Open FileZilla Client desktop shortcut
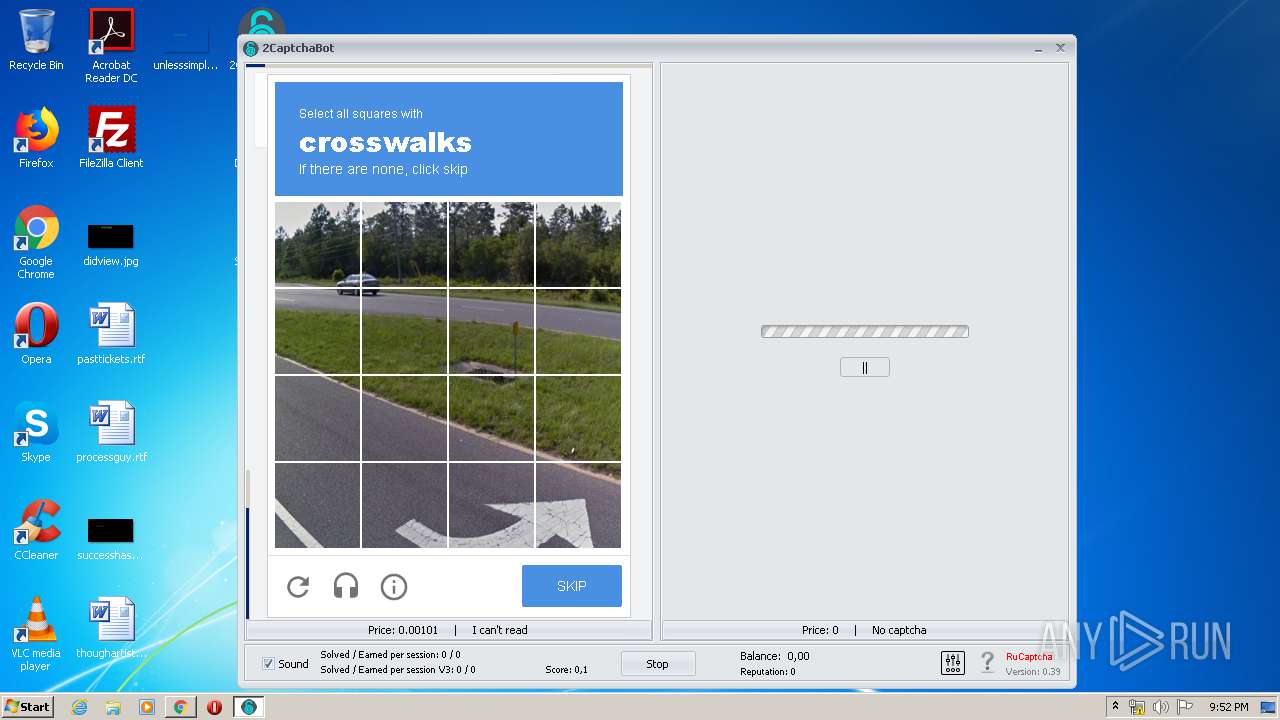This screenshot has width=1280, height=720. 111,138
